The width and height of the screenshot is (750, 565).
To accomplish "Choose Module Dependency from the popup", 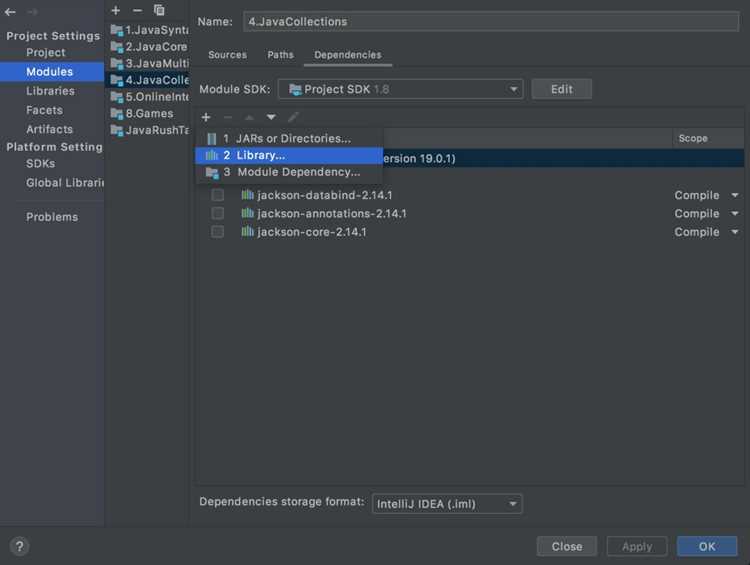I will coord(289,172).
